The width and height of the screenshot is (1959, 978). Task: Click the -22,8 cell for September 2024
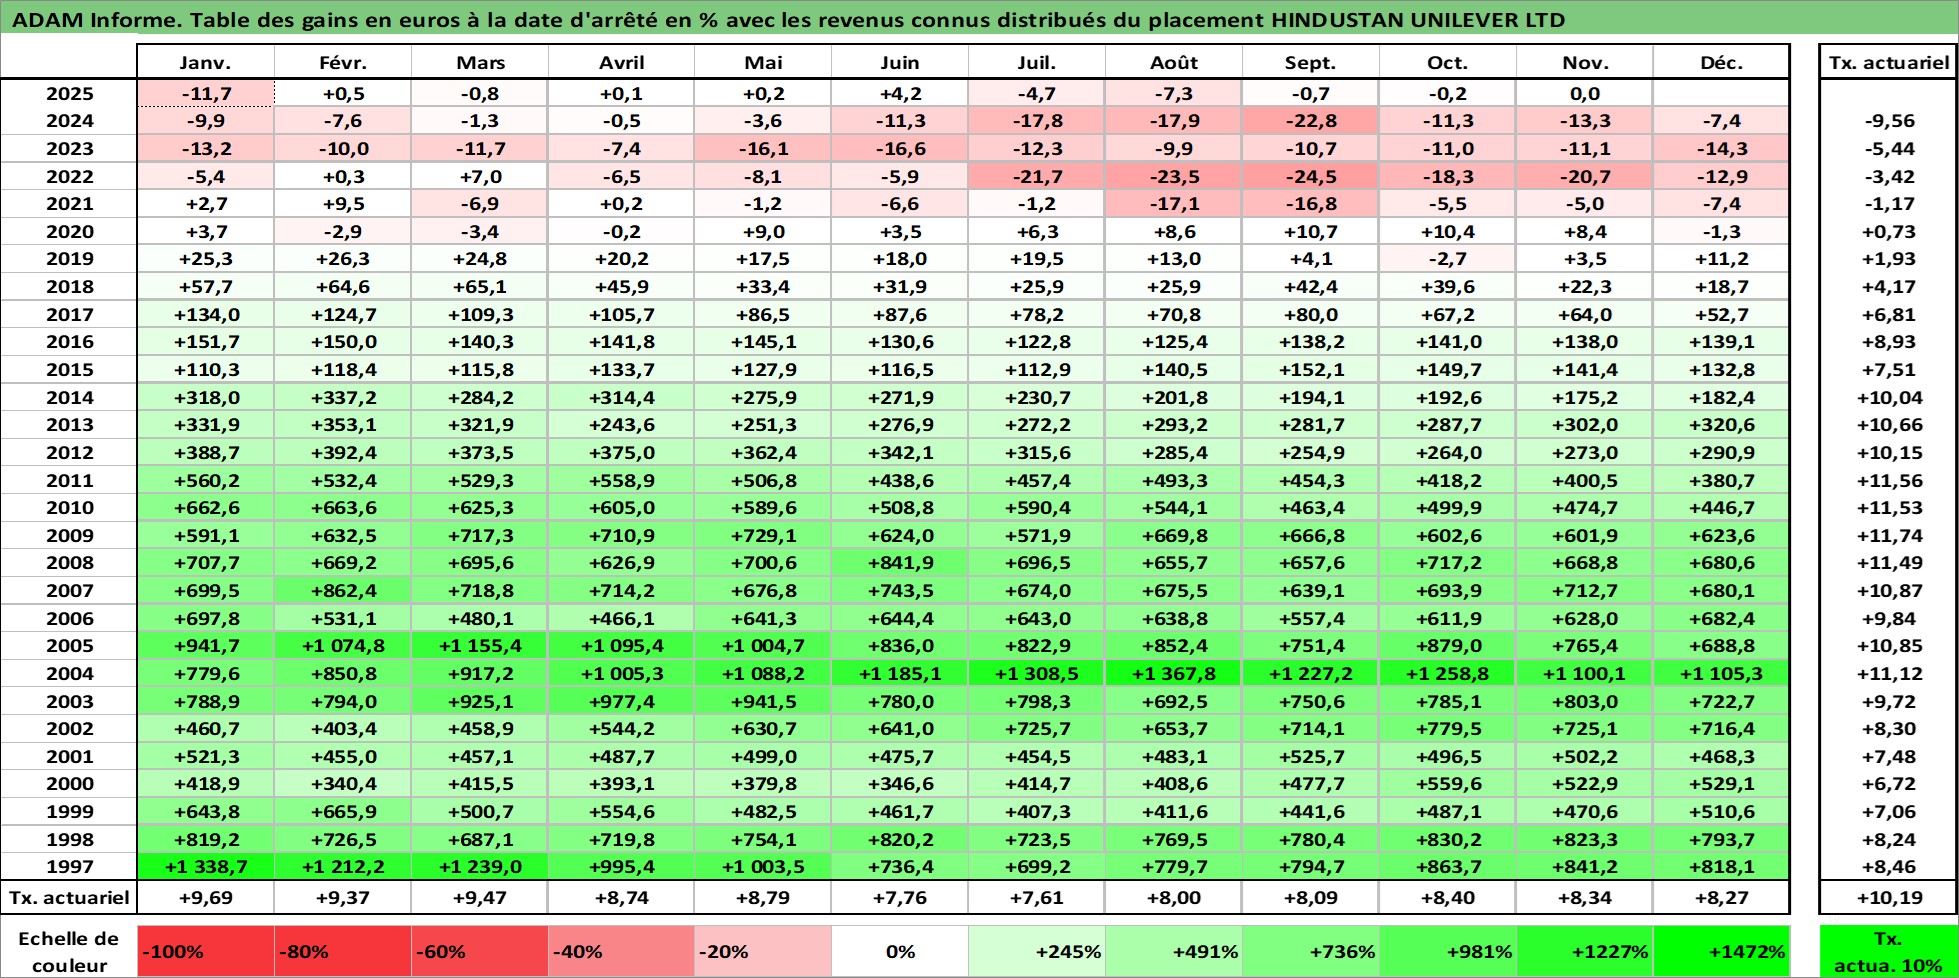1311,120
